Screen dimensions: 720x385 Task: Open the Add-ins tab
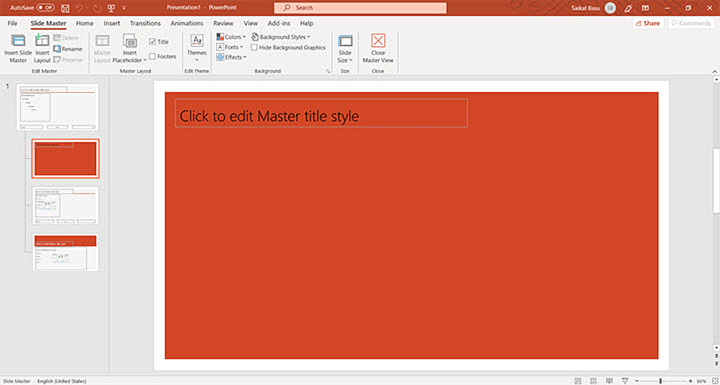pyautogui.click(x=279, y=23)
